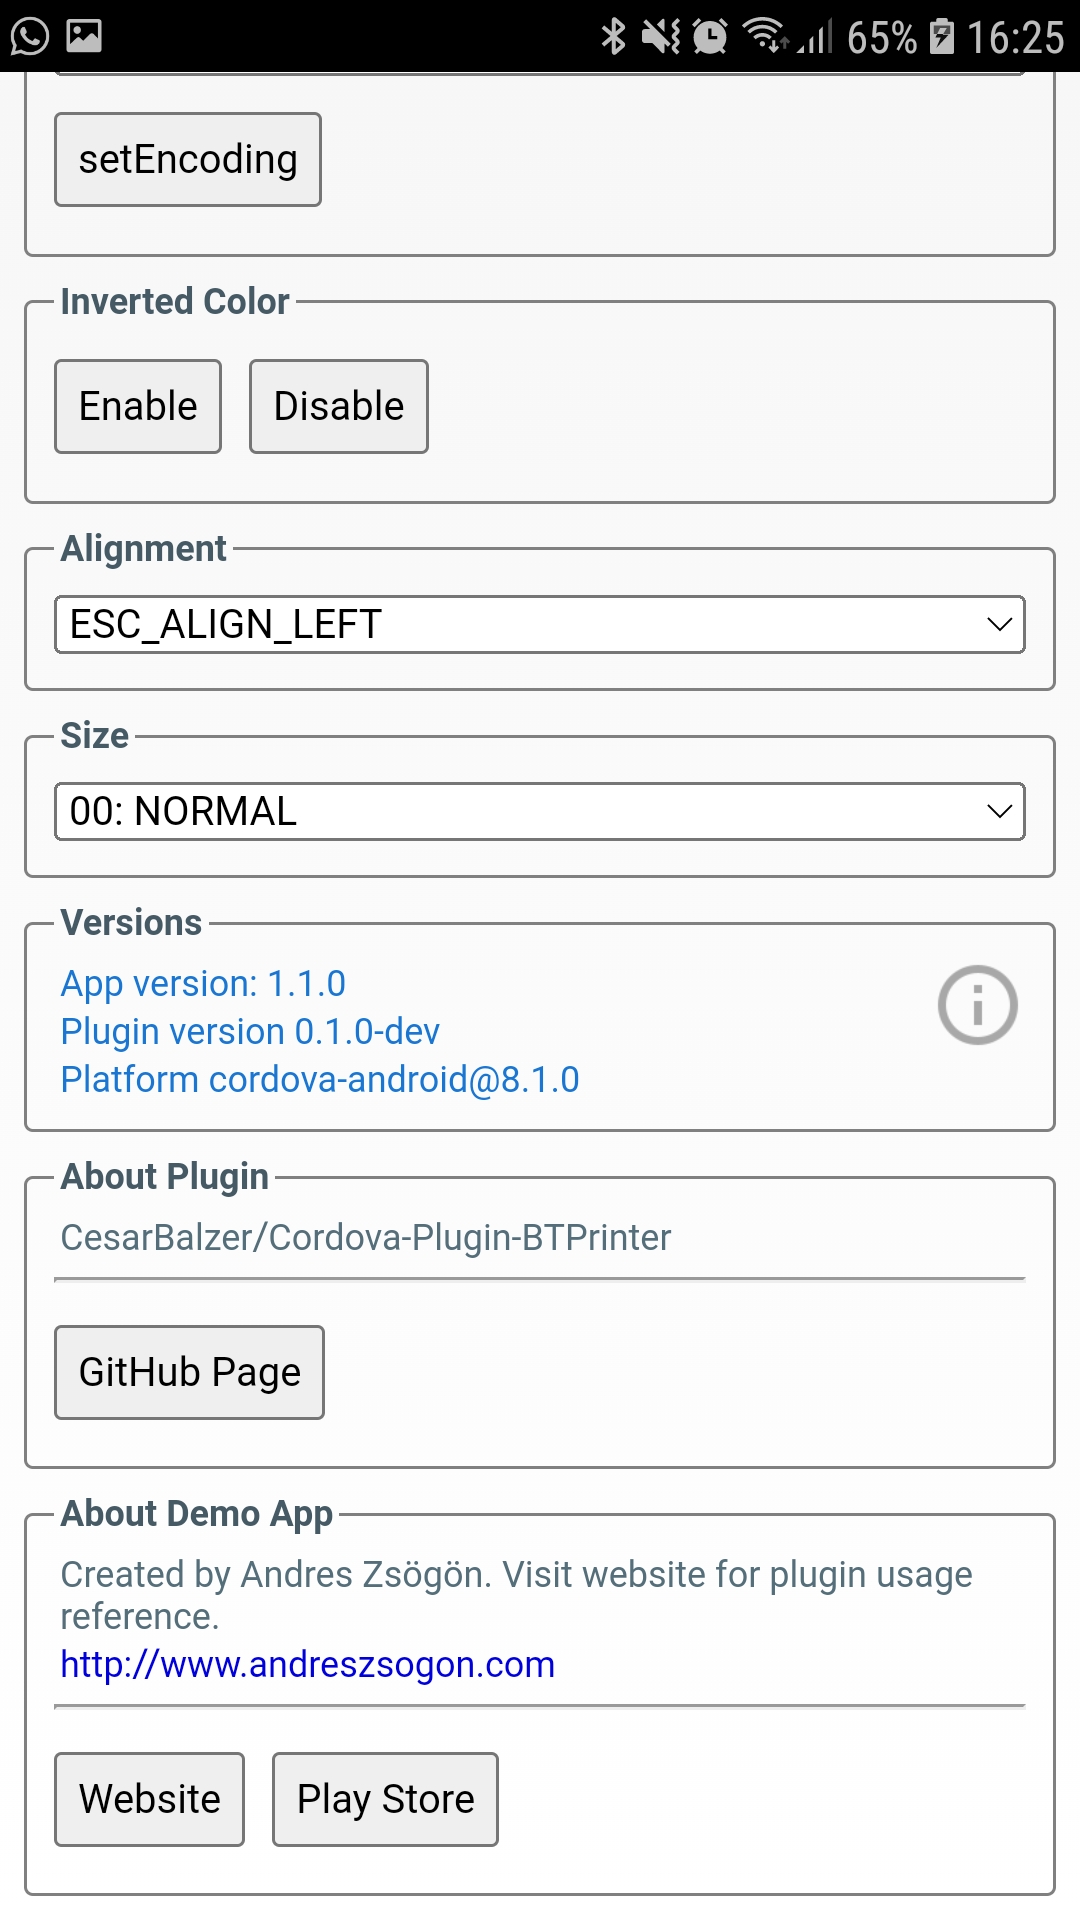1080x1920 pixels.
Task: Open the andreszsogon.com hyperlink
Action: 308,1664
